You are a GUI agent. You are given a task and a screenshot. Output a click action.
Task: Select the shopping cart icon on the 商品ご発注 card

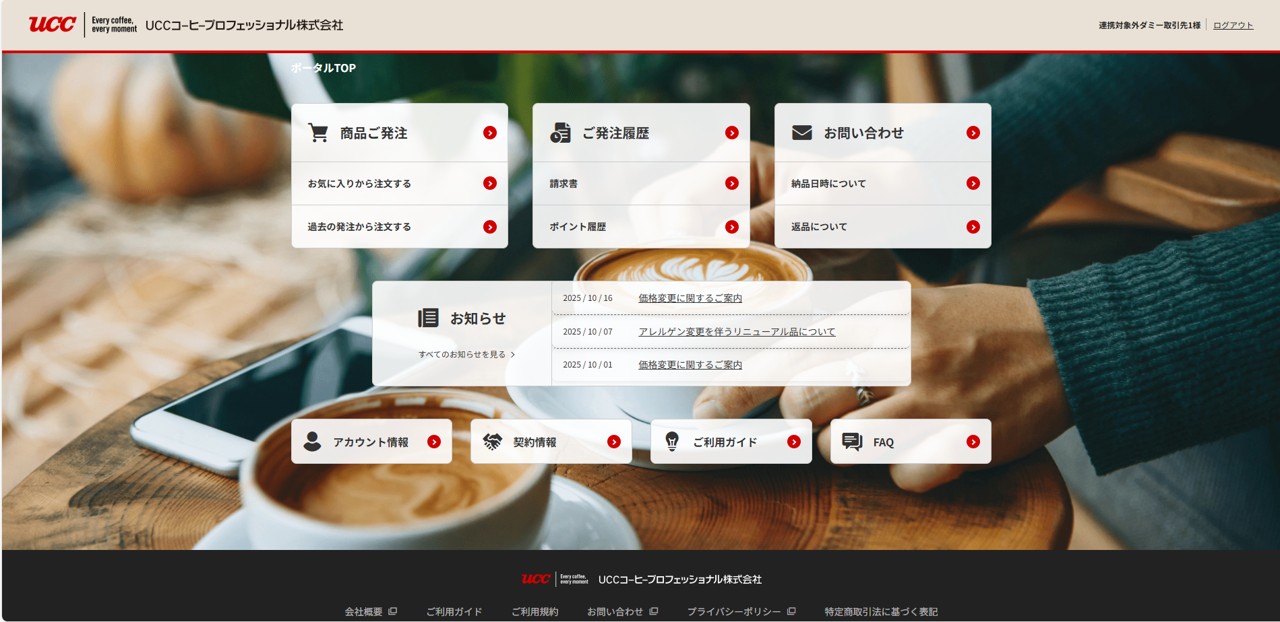318,131
